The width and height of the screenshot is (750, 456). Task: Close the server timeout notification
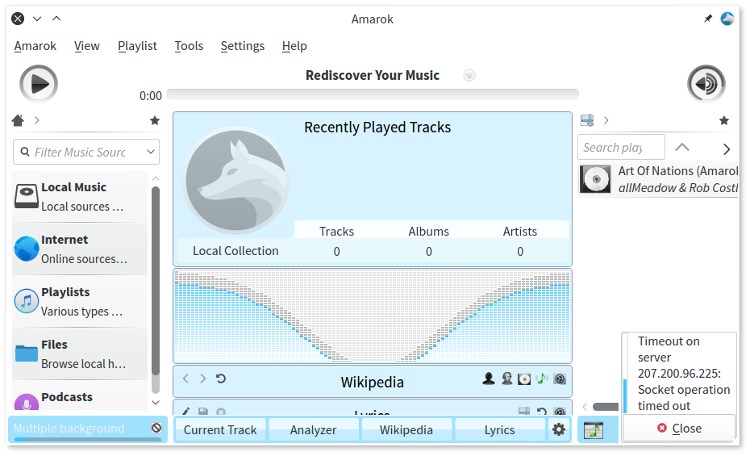click(x=679, y=428)
